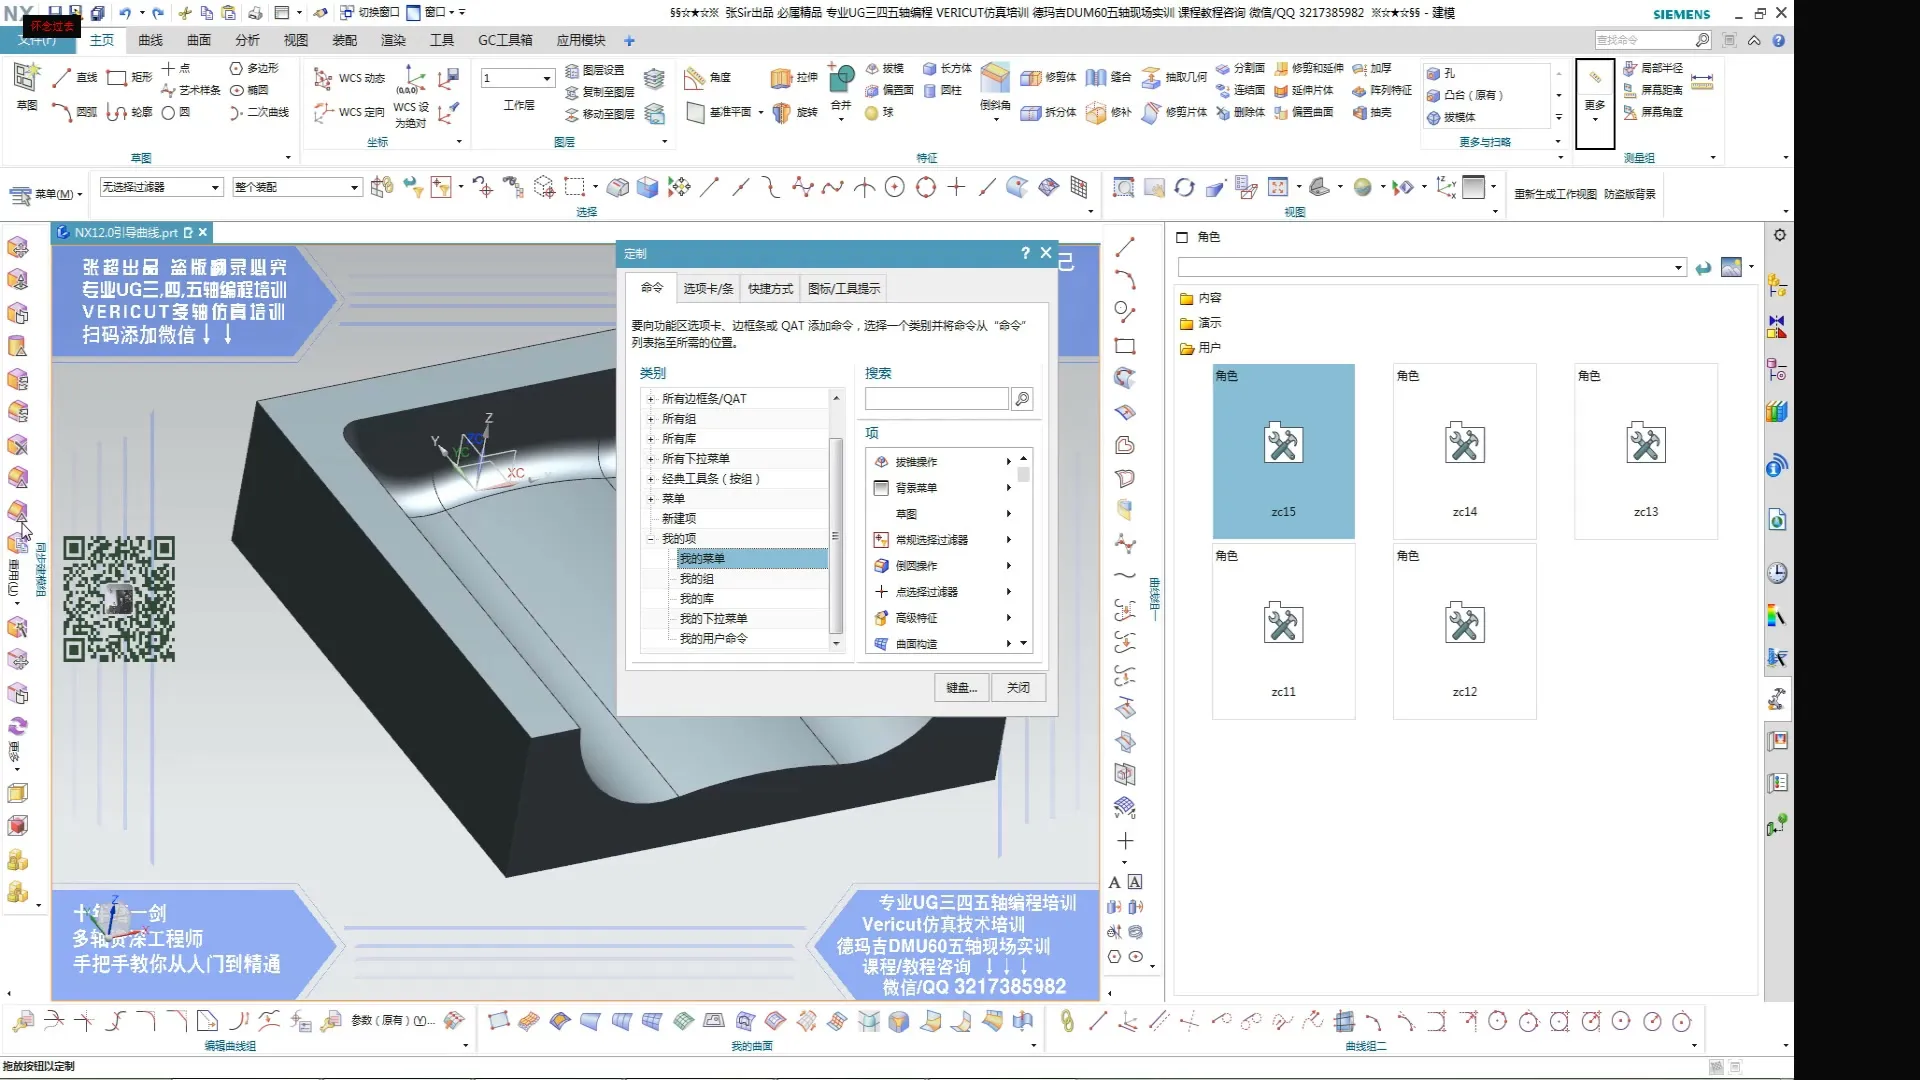Select 我的下拉菜单 in category tree
Viewport: 1920px width, 1080px height.
(x=713, y=619)
